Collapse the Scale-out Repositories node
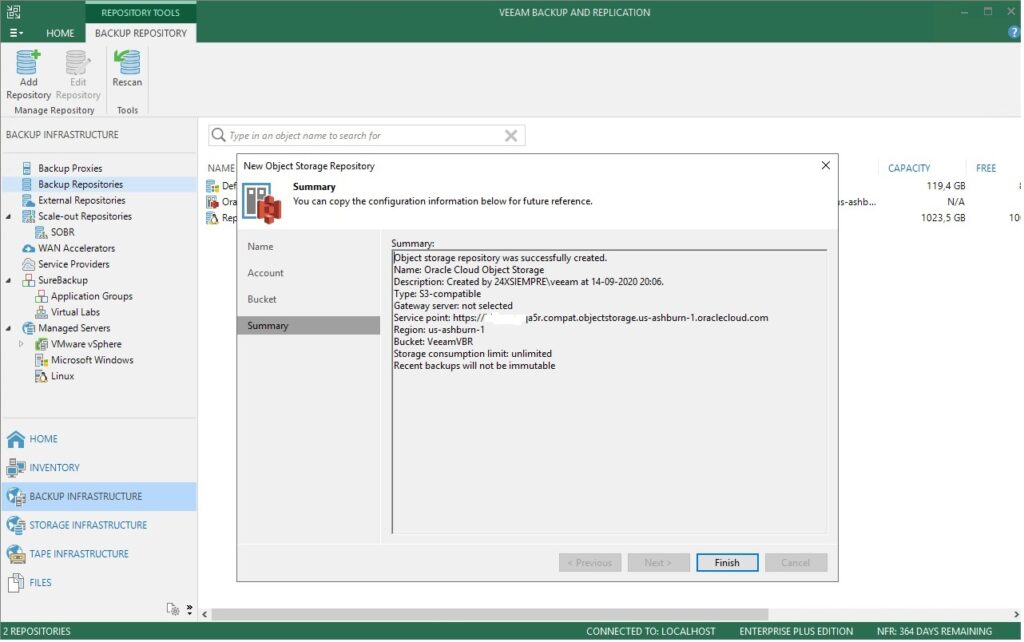The width and height of the screenshot is (1024, 642). point(8,216)
